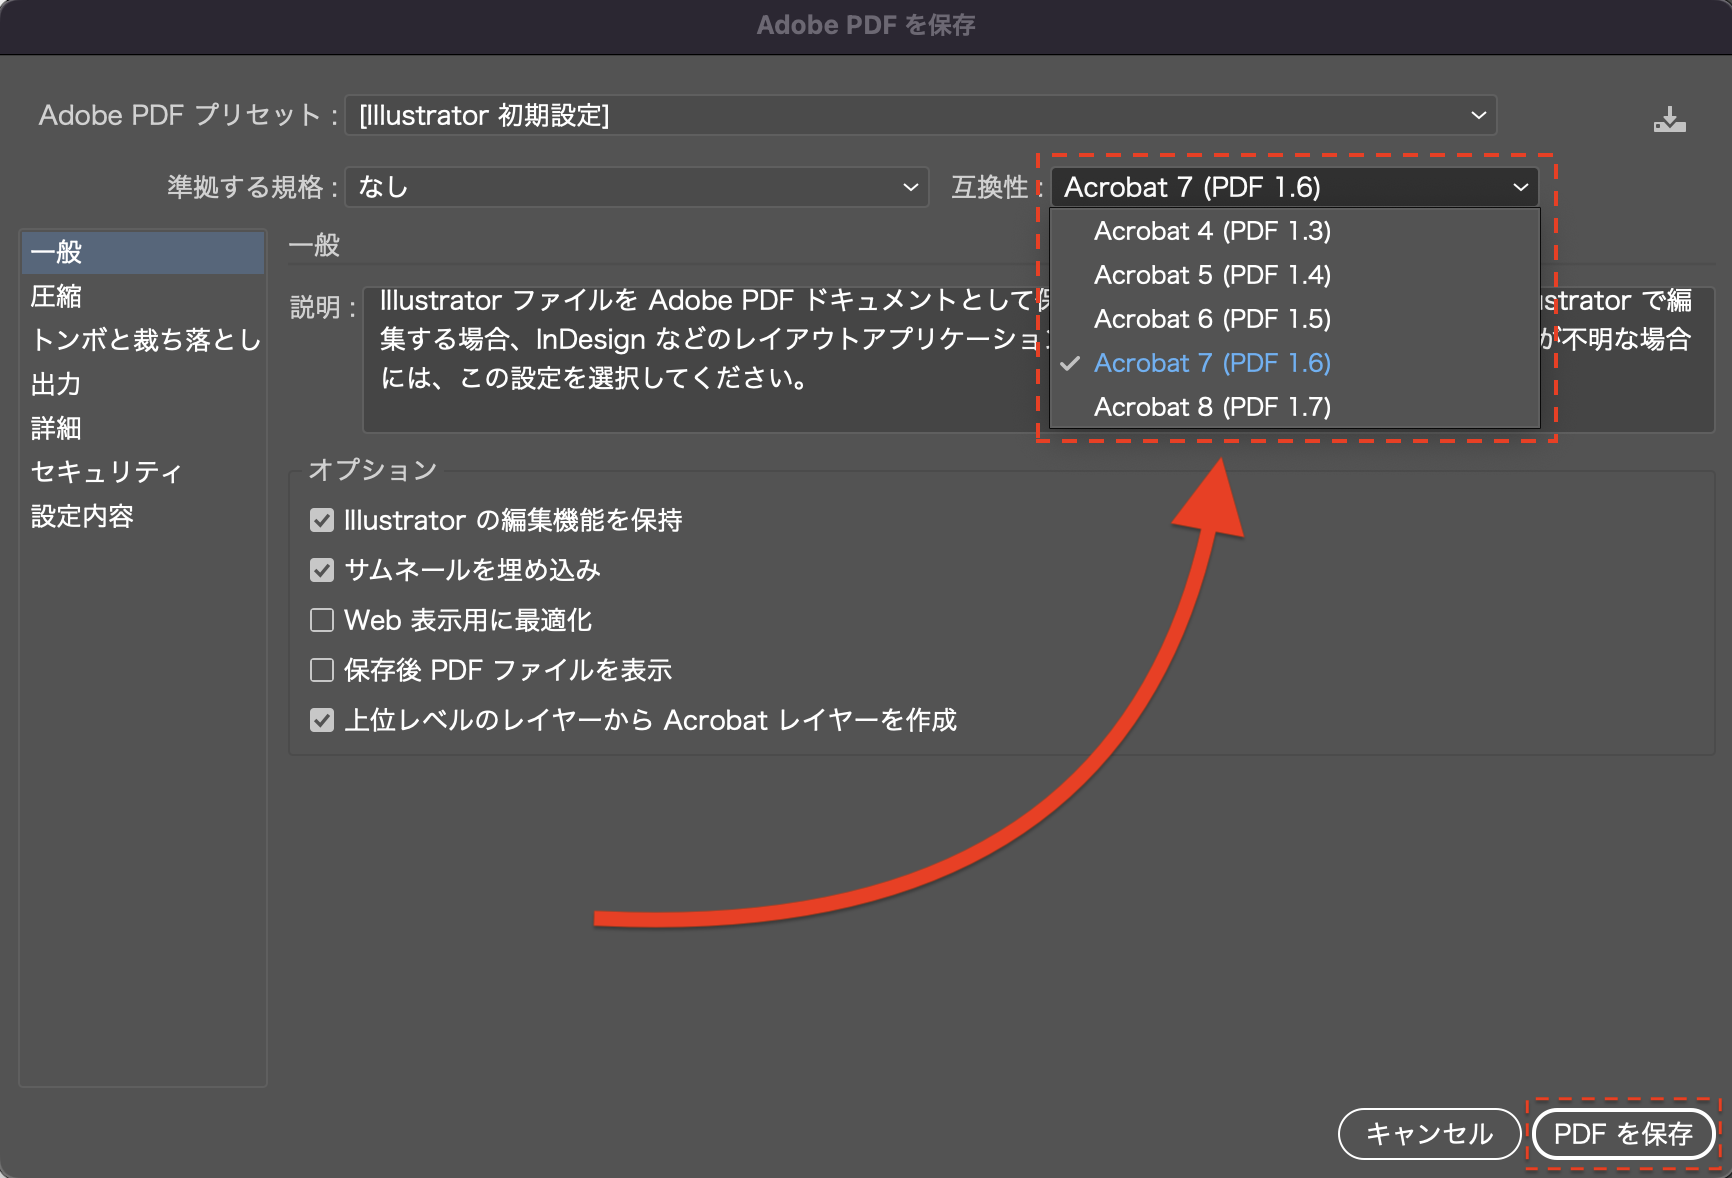Select 出力 in the sidebar list
This screenshot has height=1178, width=1732.
(x=143, y=384)
